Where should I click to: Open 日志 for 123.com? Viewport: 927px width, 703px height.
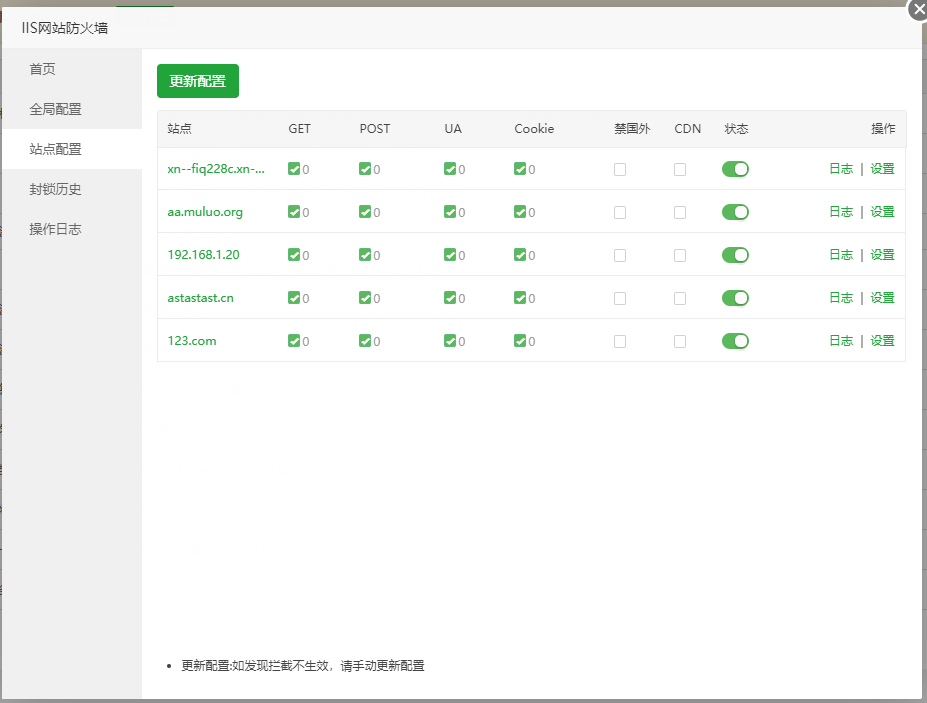841,341
